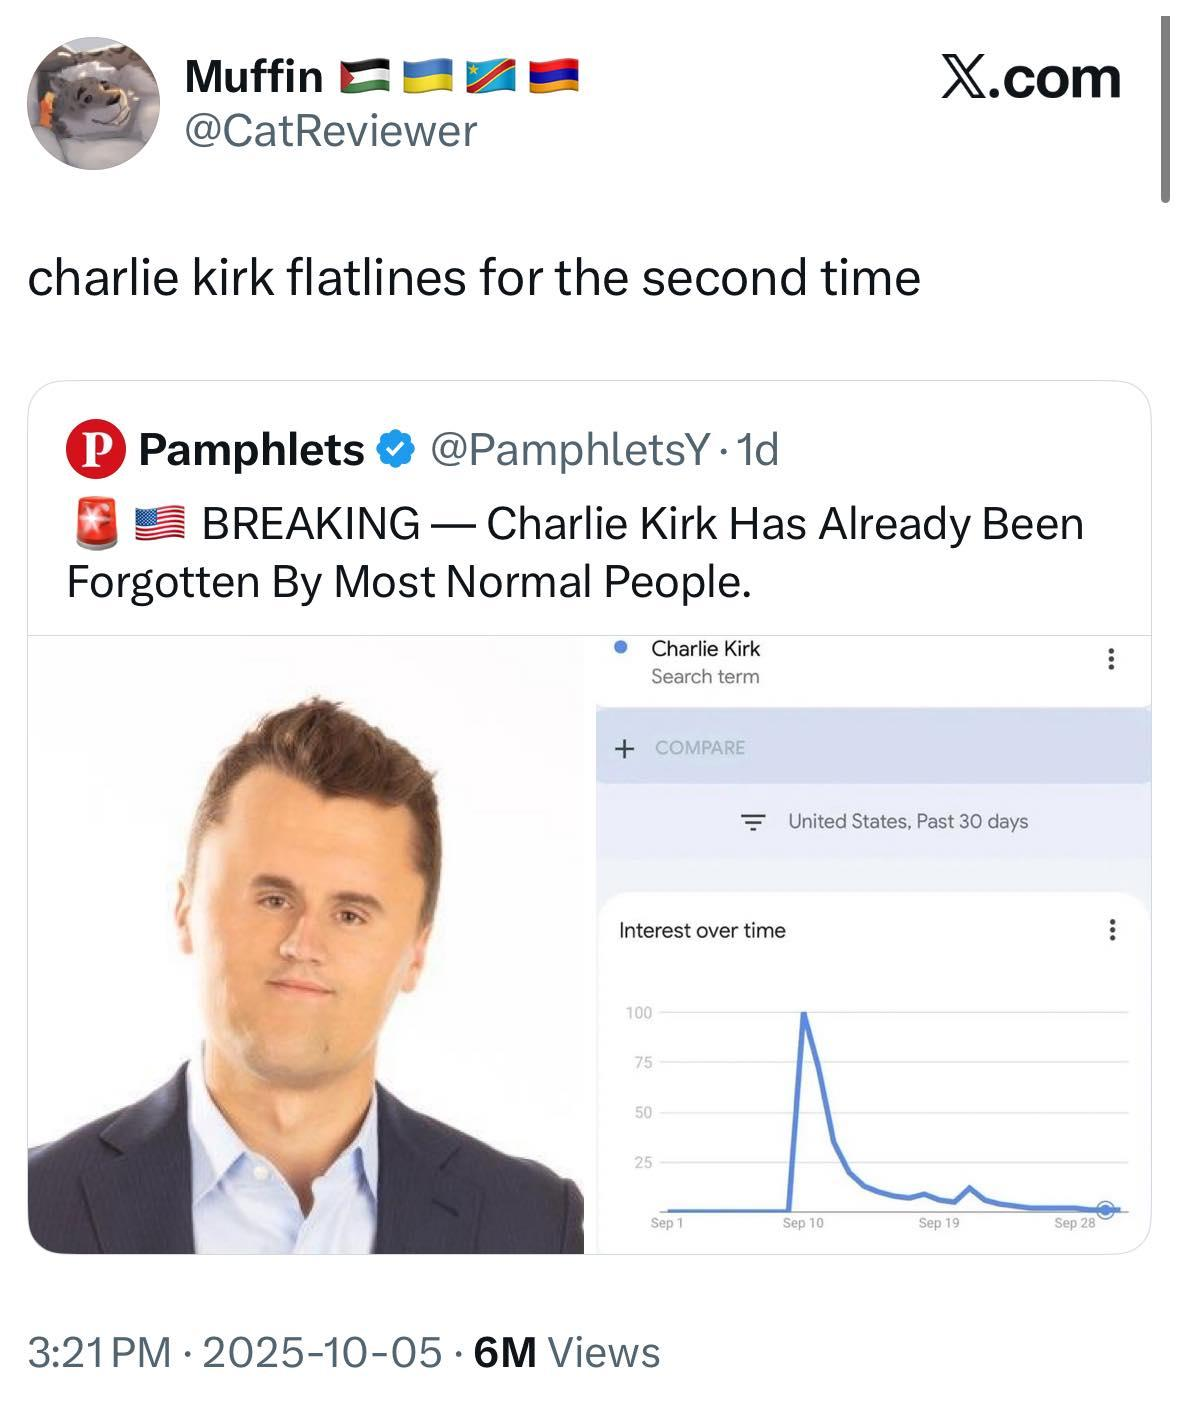
Task: Click the peak of the trend line graph
Action: 803,1014
